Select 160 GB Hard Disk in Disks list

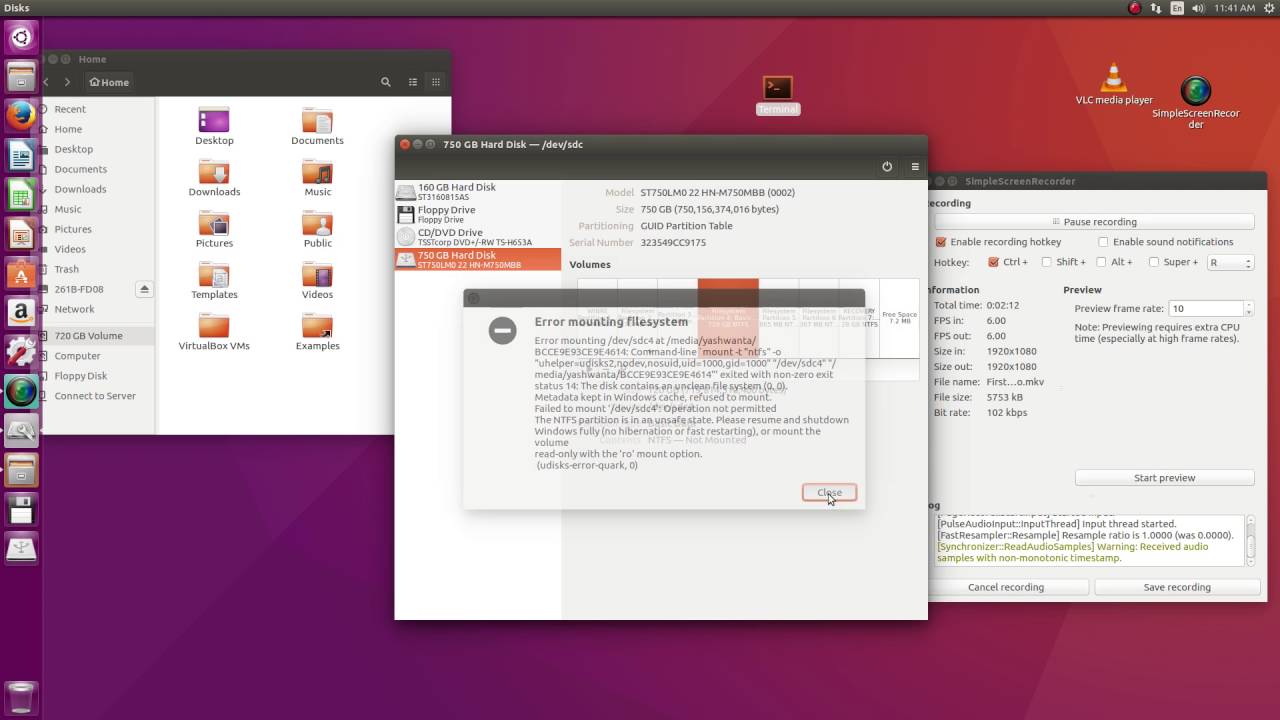(478, 192)
